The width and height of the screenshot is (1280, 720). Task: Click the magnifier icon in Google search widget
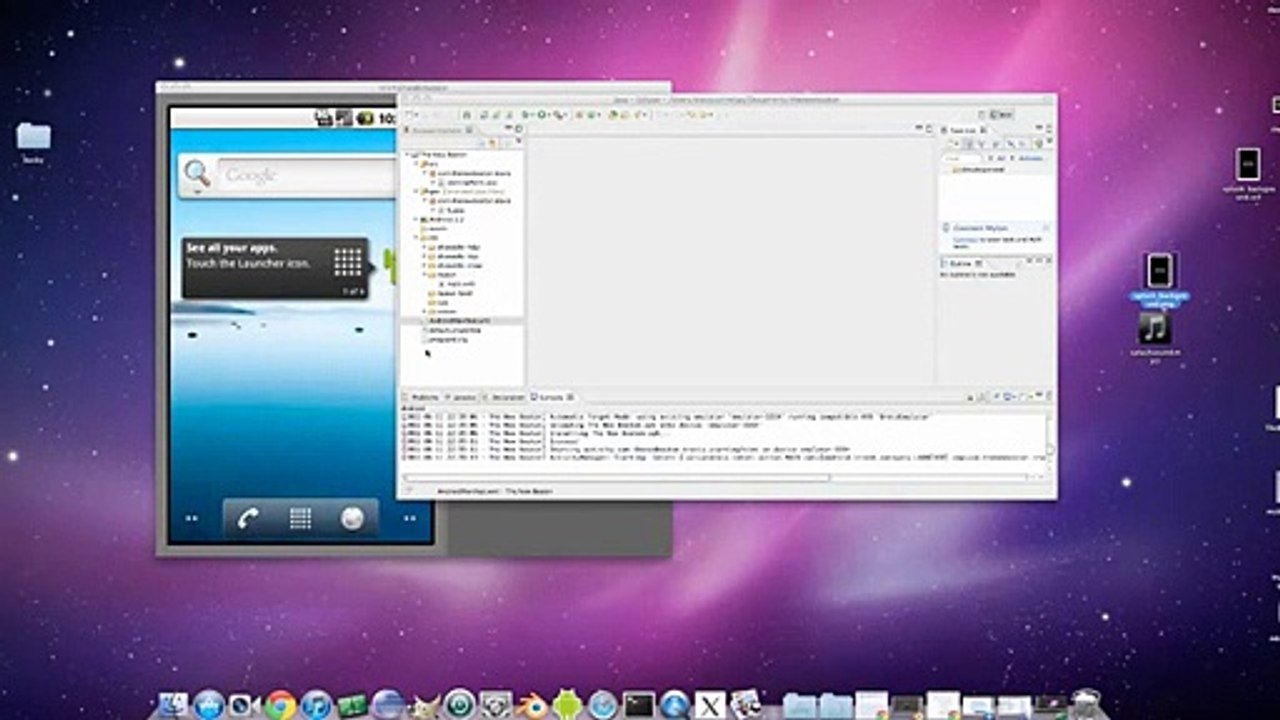point(197,174)
